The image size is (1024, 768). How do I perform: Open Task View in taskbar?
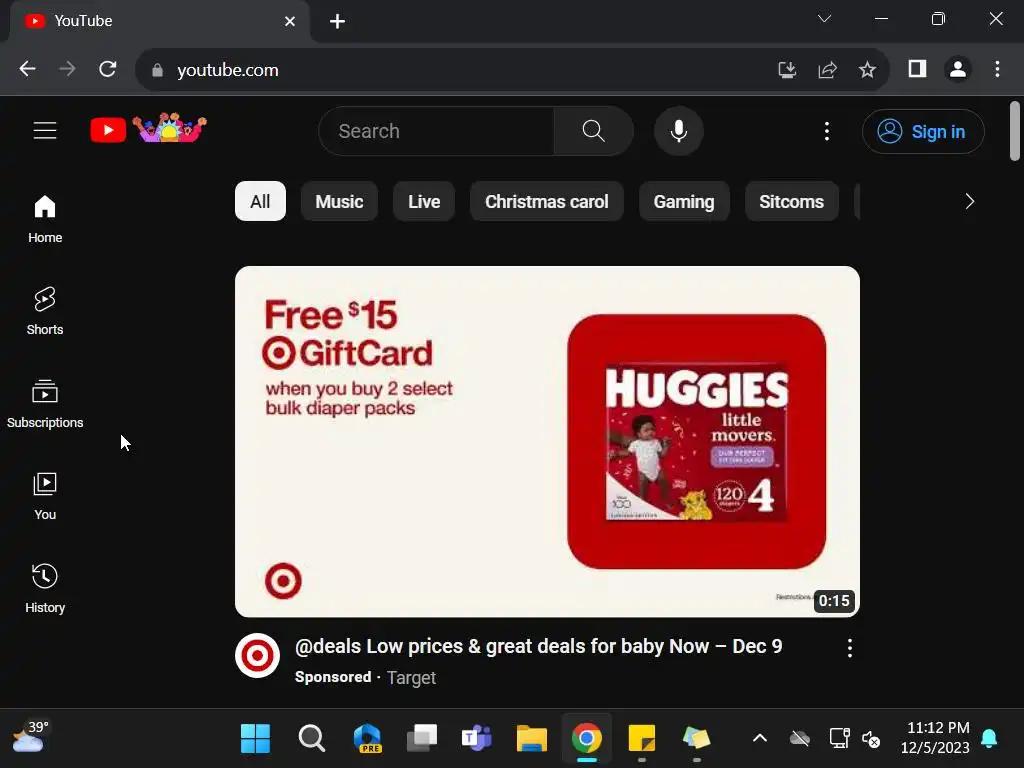pos(422,739)
